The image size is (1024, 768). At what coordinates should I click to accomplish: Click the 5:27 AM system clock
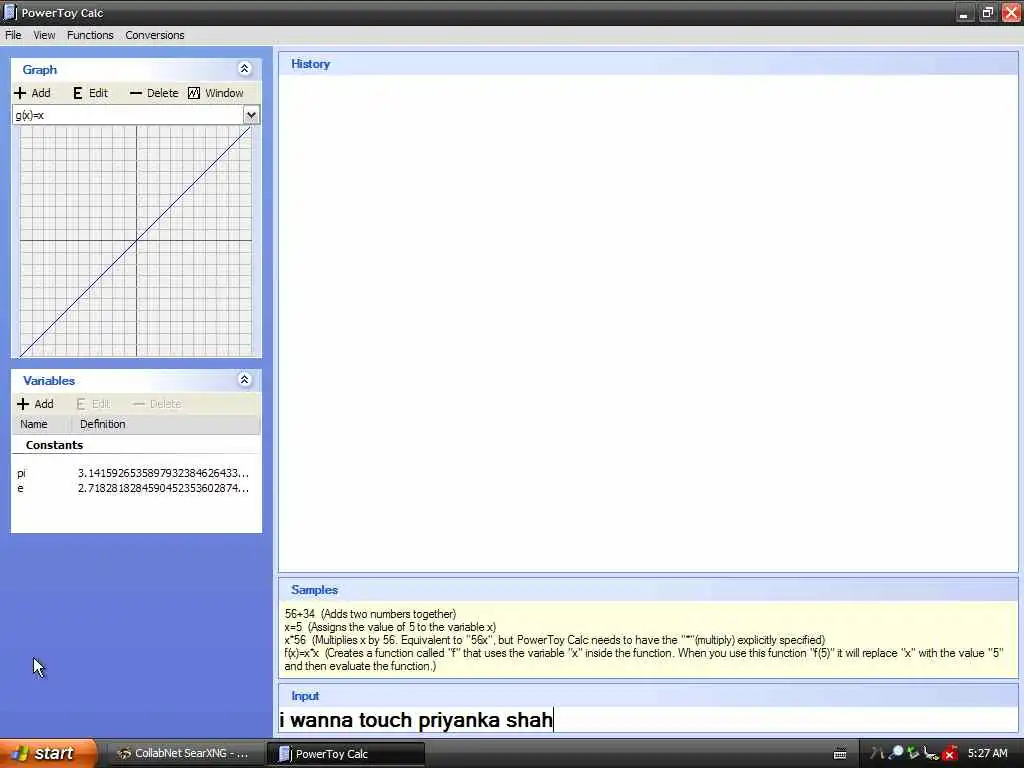tap(987, 754)
